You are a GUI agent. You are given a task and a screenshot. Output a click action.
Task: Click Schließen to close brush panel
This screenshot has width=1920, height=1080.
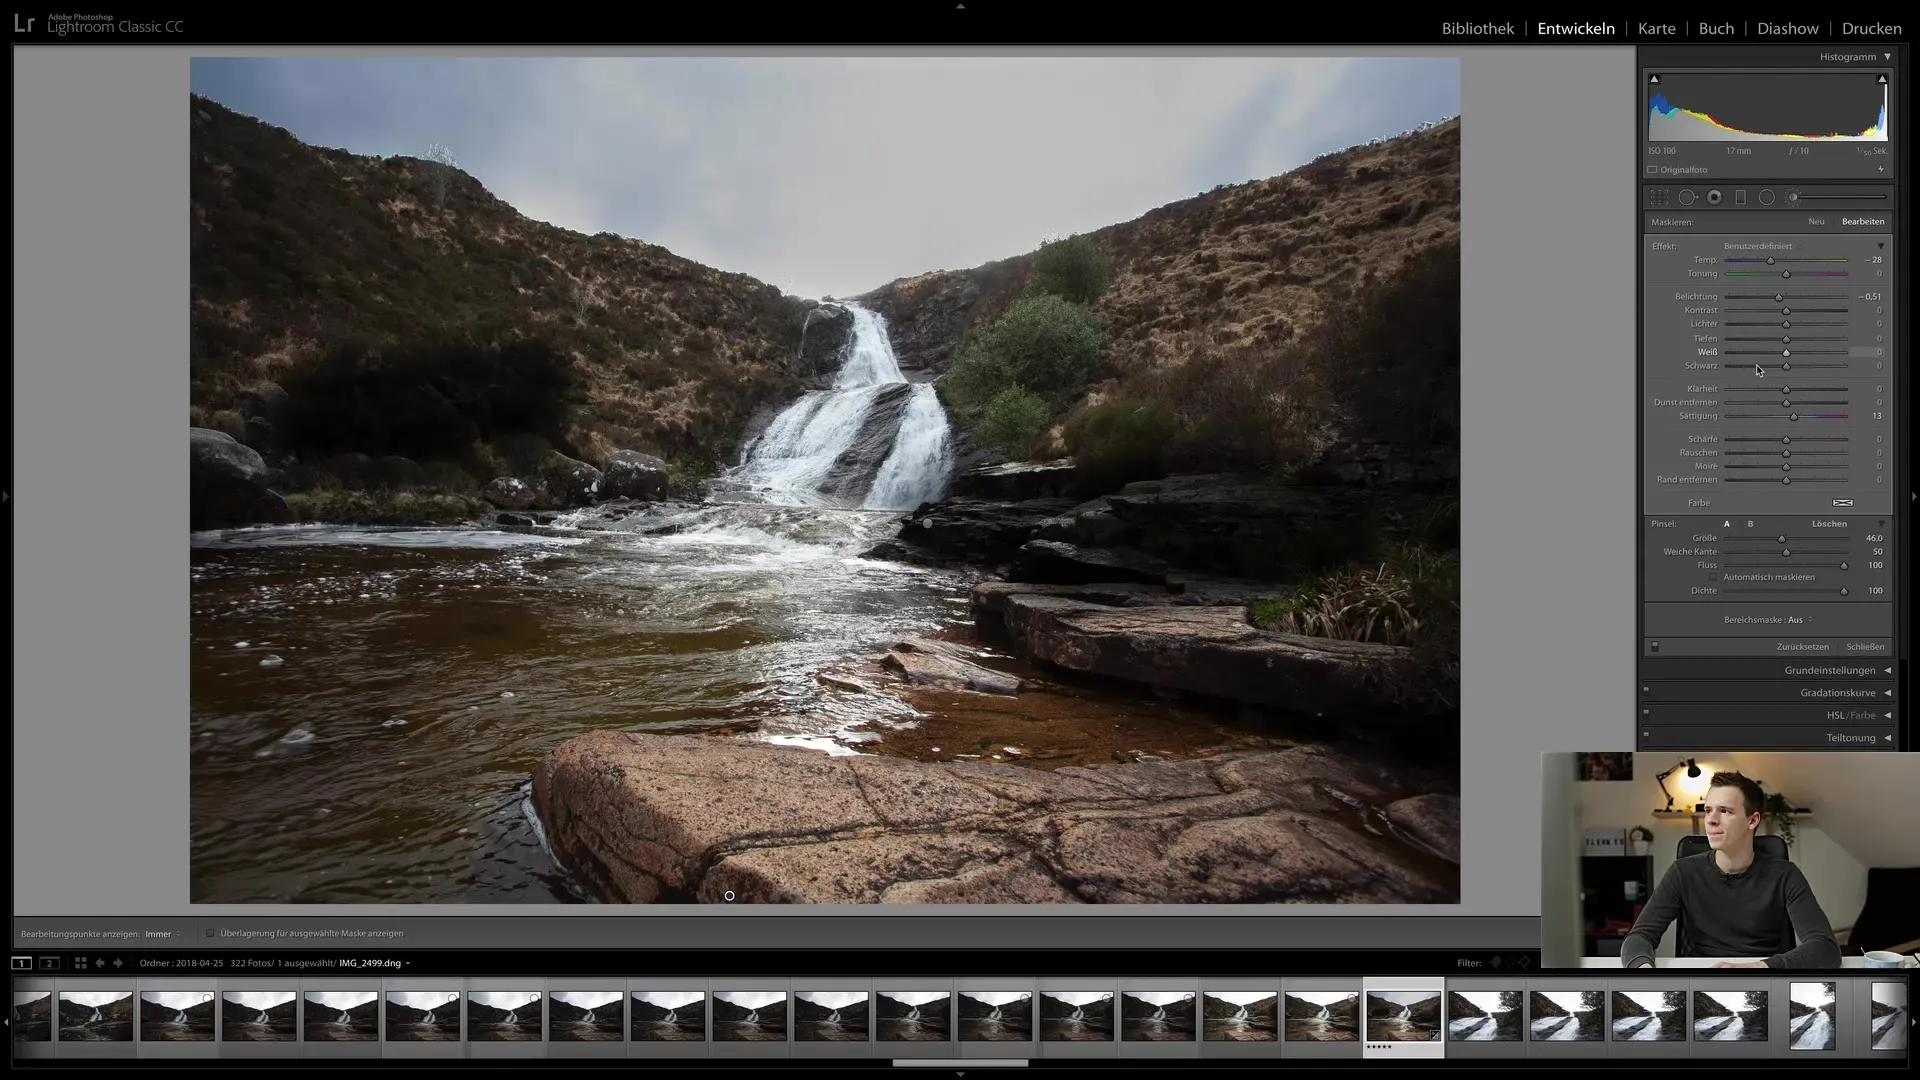[x=1865, y=647]
